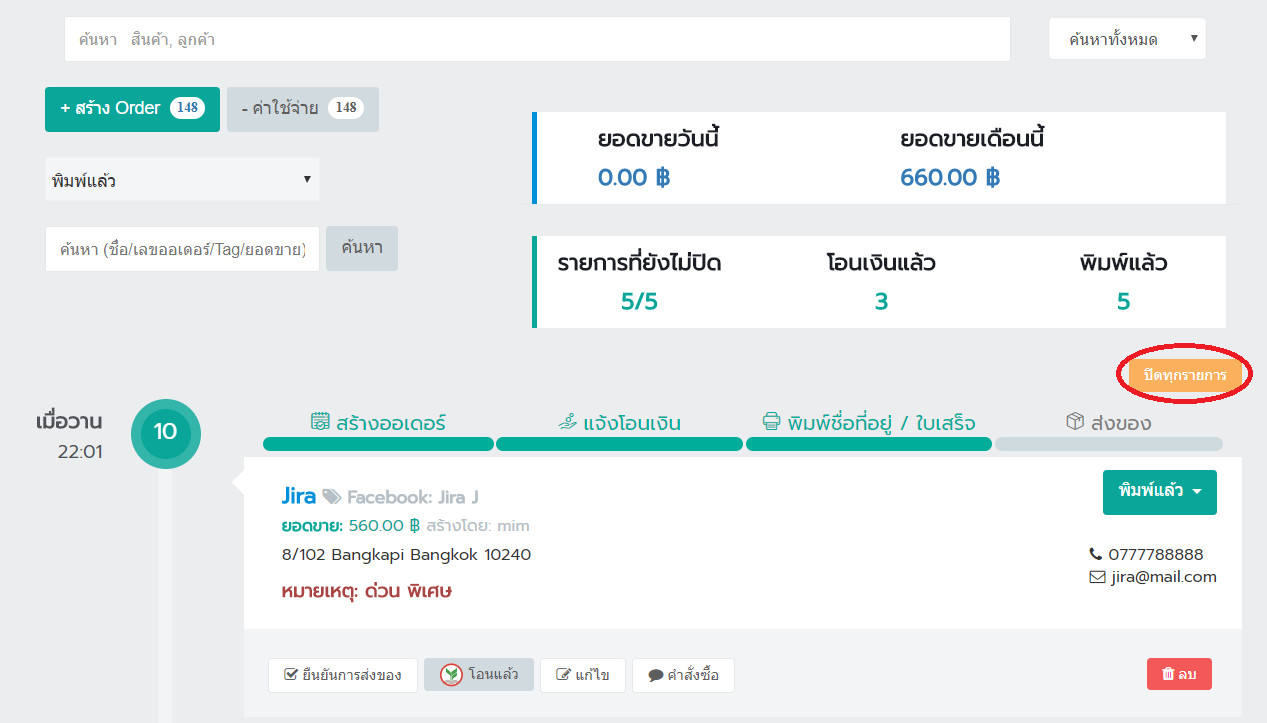
Task: Click the bank logo on the โอนแล้ว button
Action: pyautogui.click(x=451, y=675)
